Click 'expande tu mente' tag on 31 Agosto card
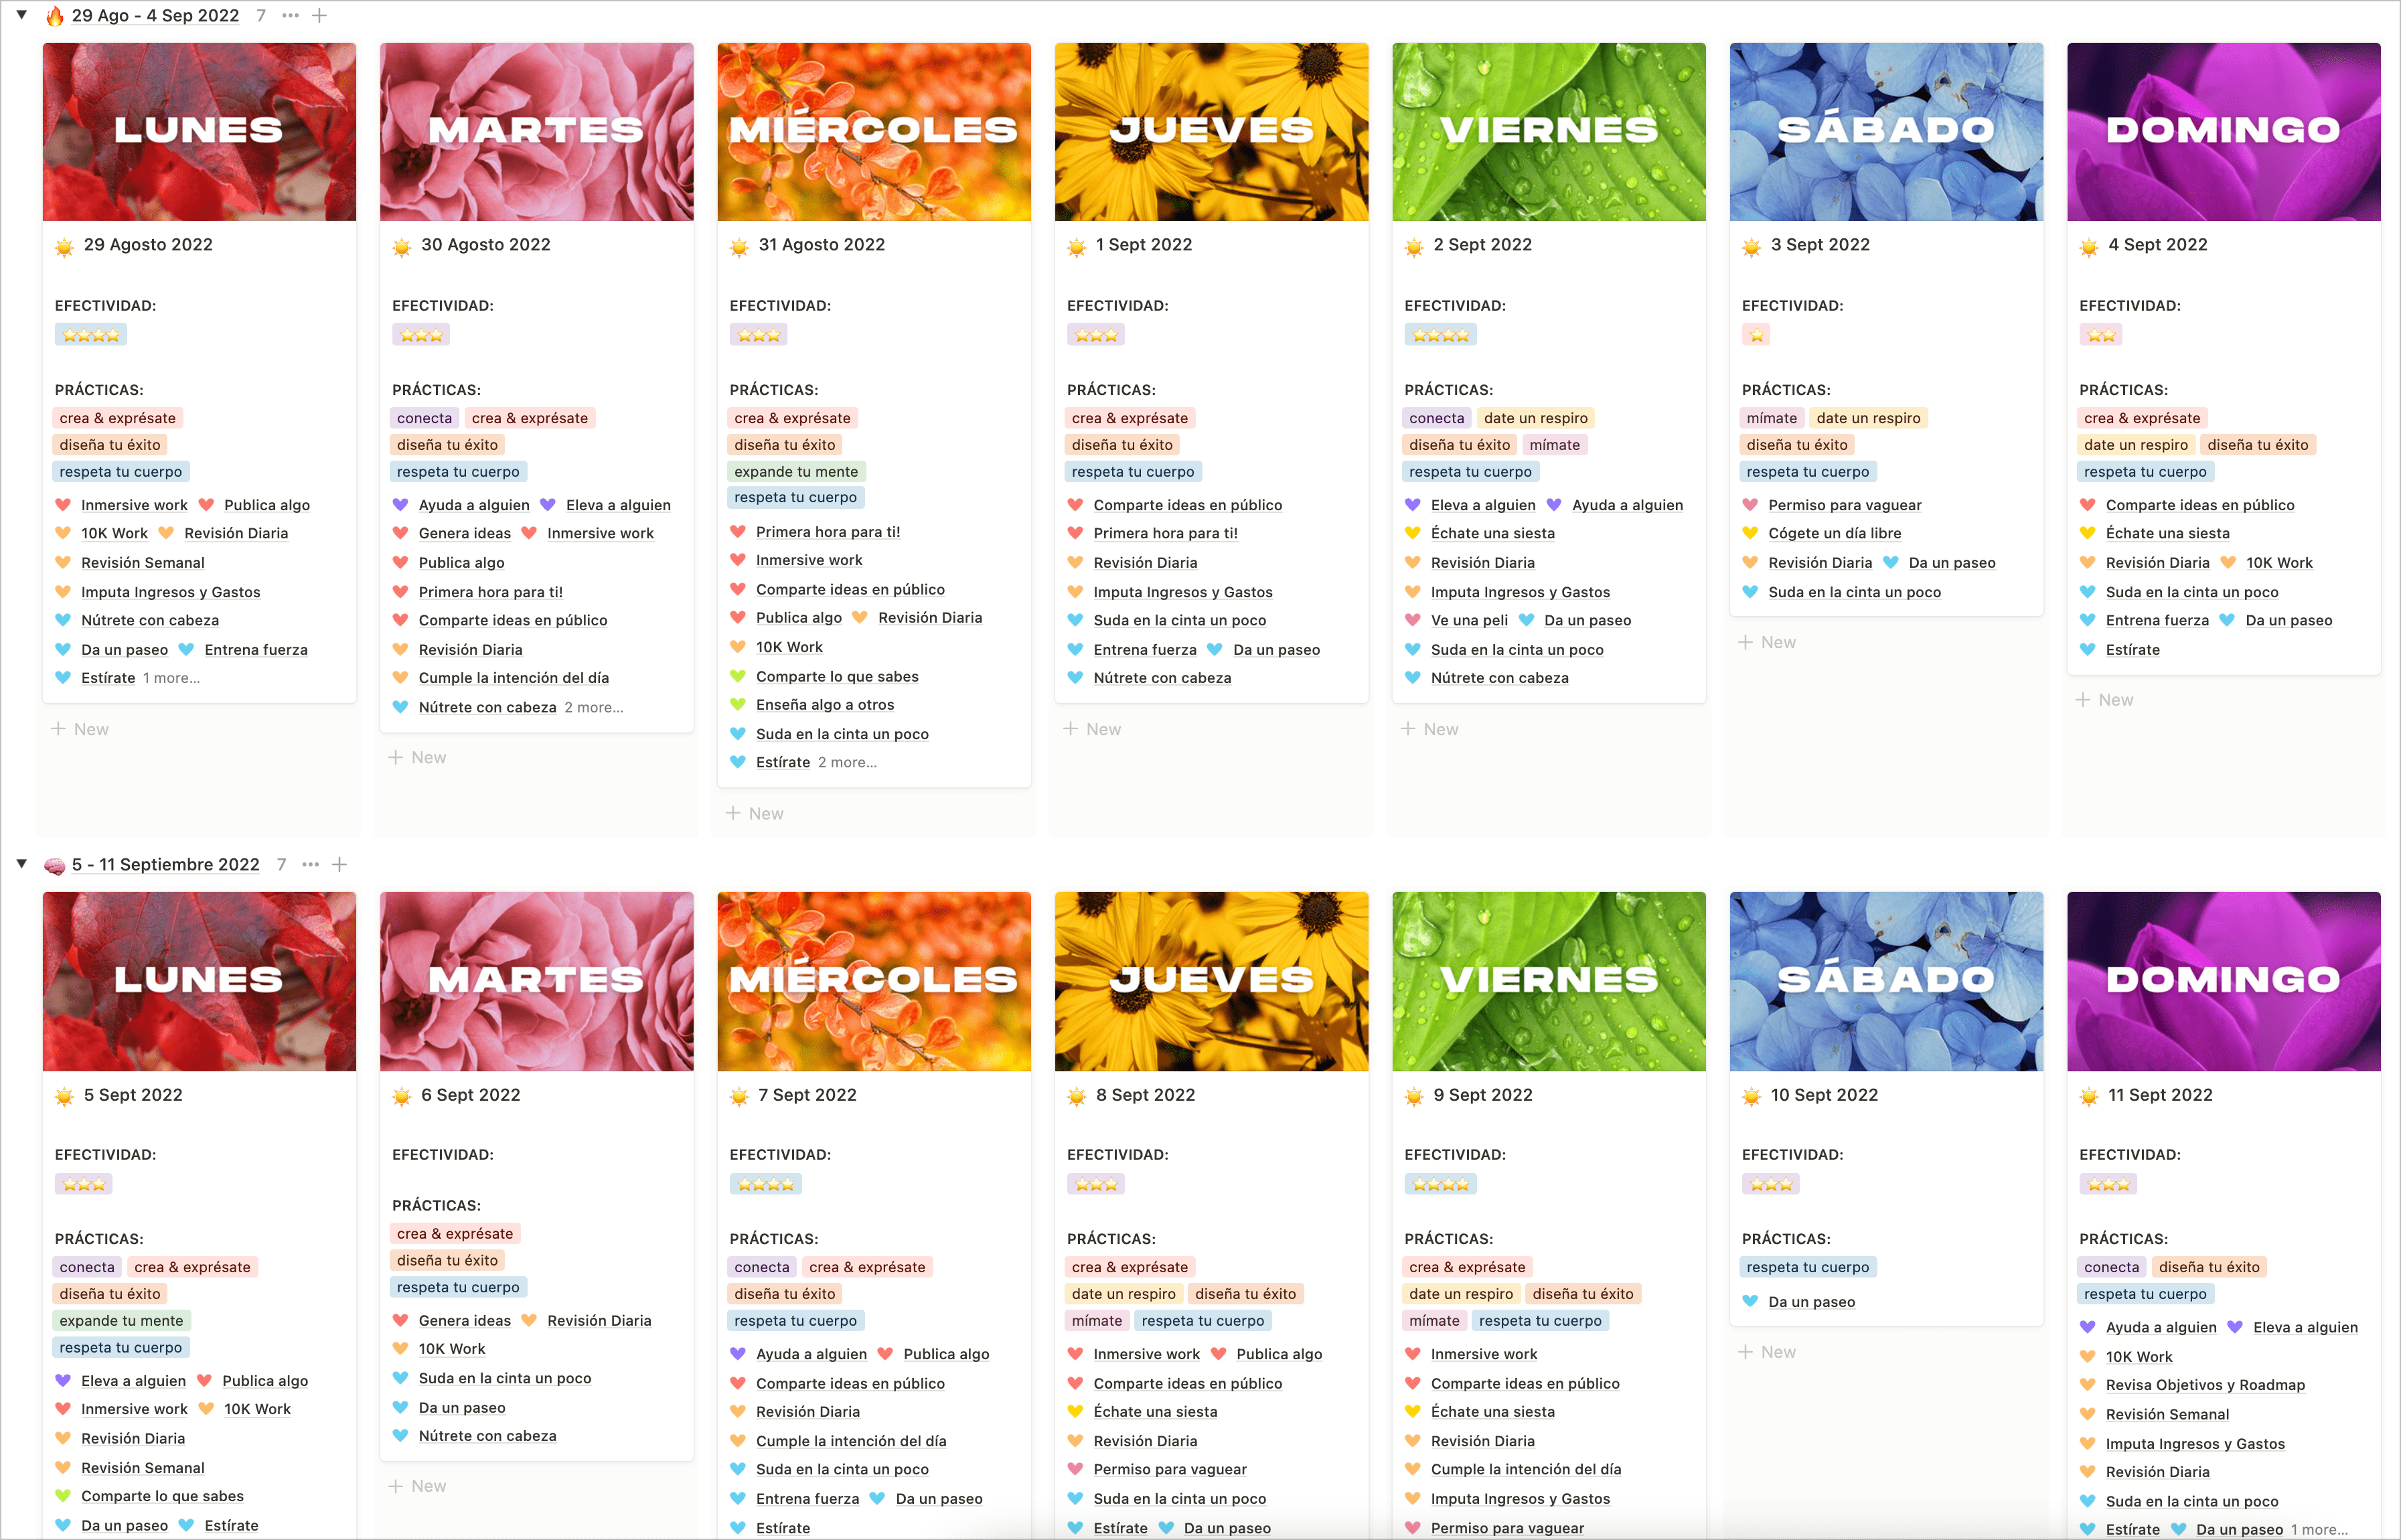Screen dimensions: 2401x1540 pos(796,471)
